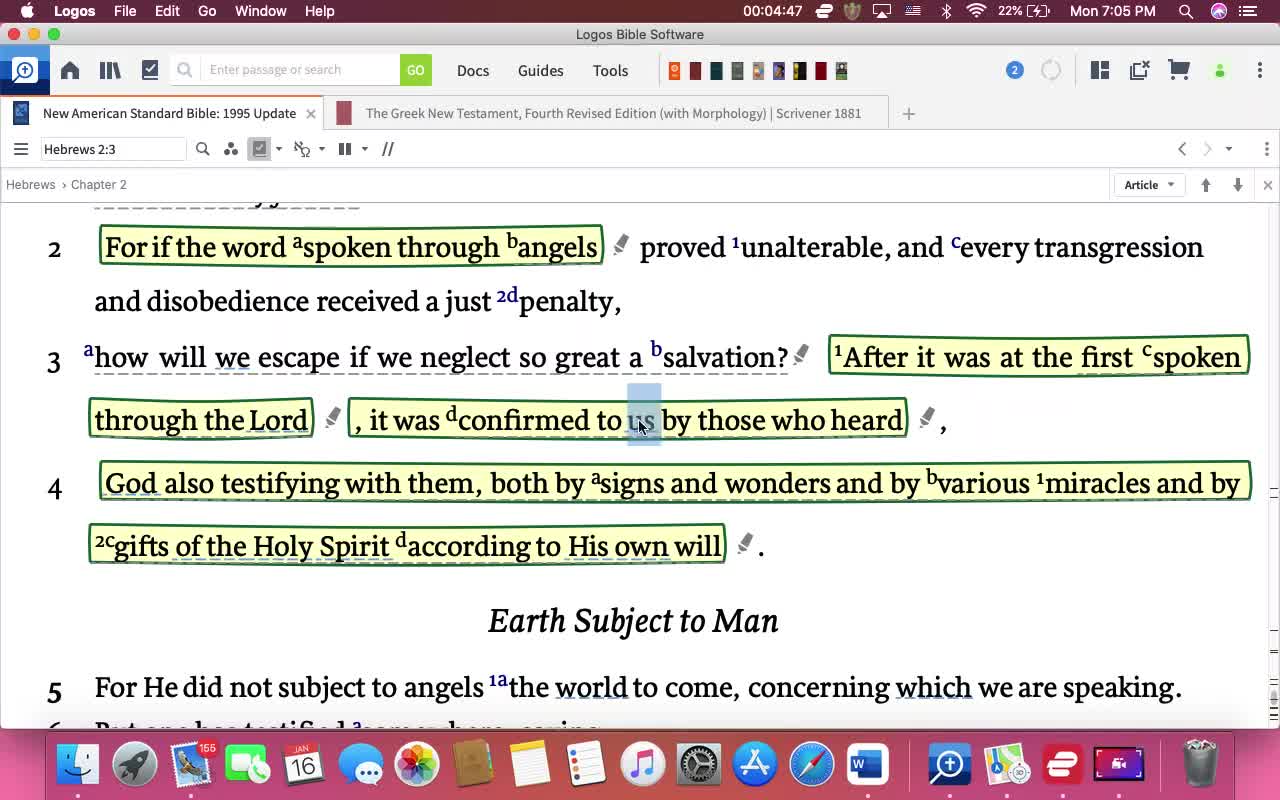
Task: Click the inline search magnifier in panel toolbar
Action: (x=202, y=149)
